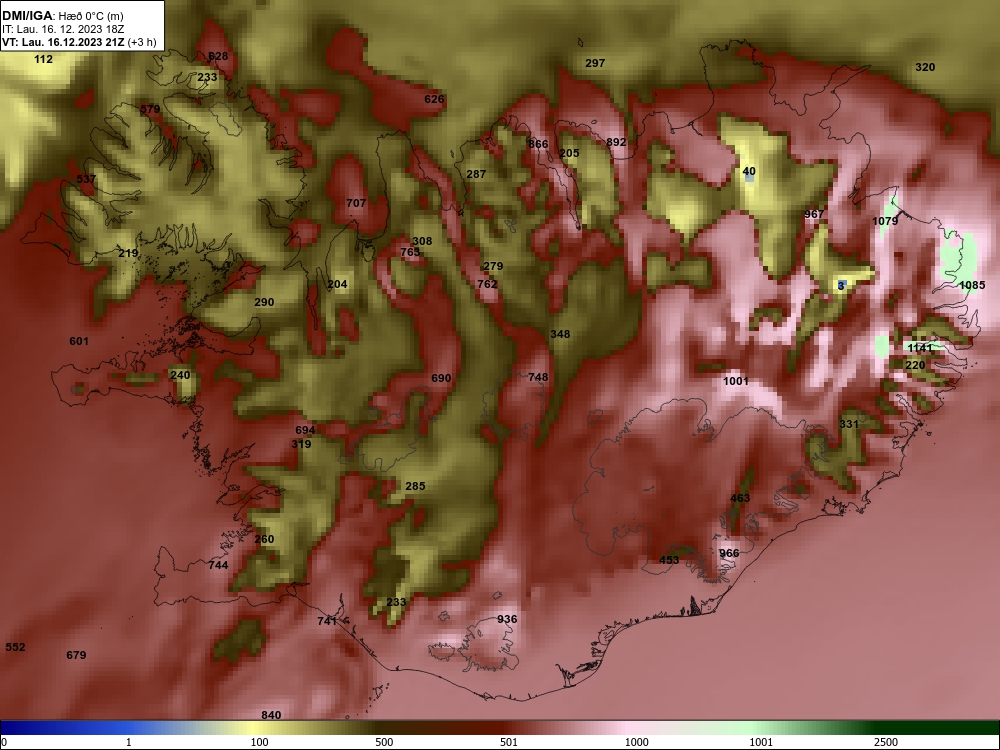Click the 'DMI/IGA: Hæð 0°C (m)' title text
This screenshot has height=750, width=1000.
(62, 16)
